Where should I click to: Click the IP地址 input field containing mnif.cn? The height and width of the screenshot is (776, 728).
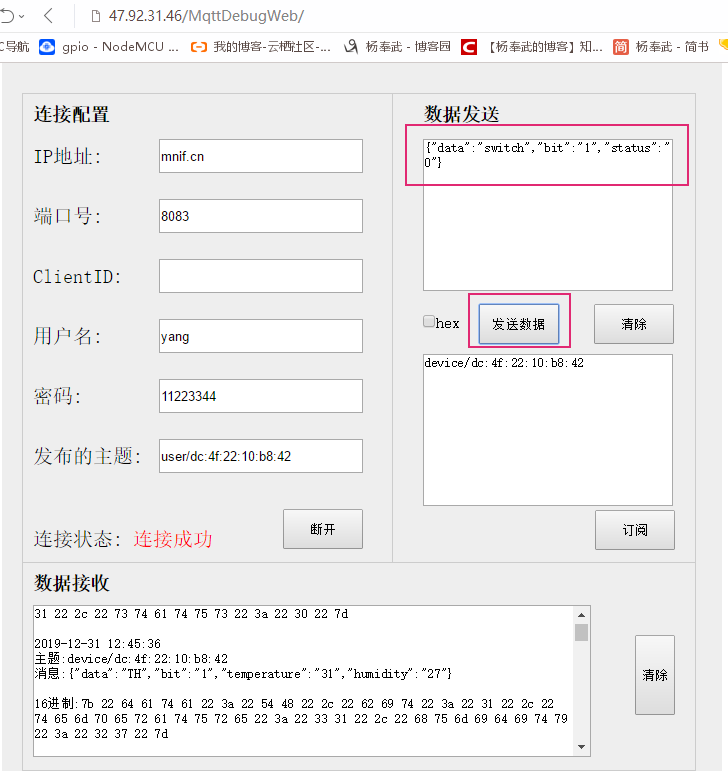coord(261,156)
